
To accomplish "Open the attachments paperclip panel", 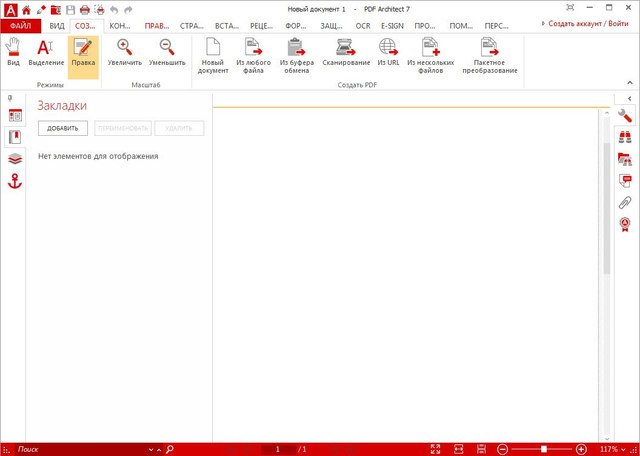I will (x=625, y=202).
